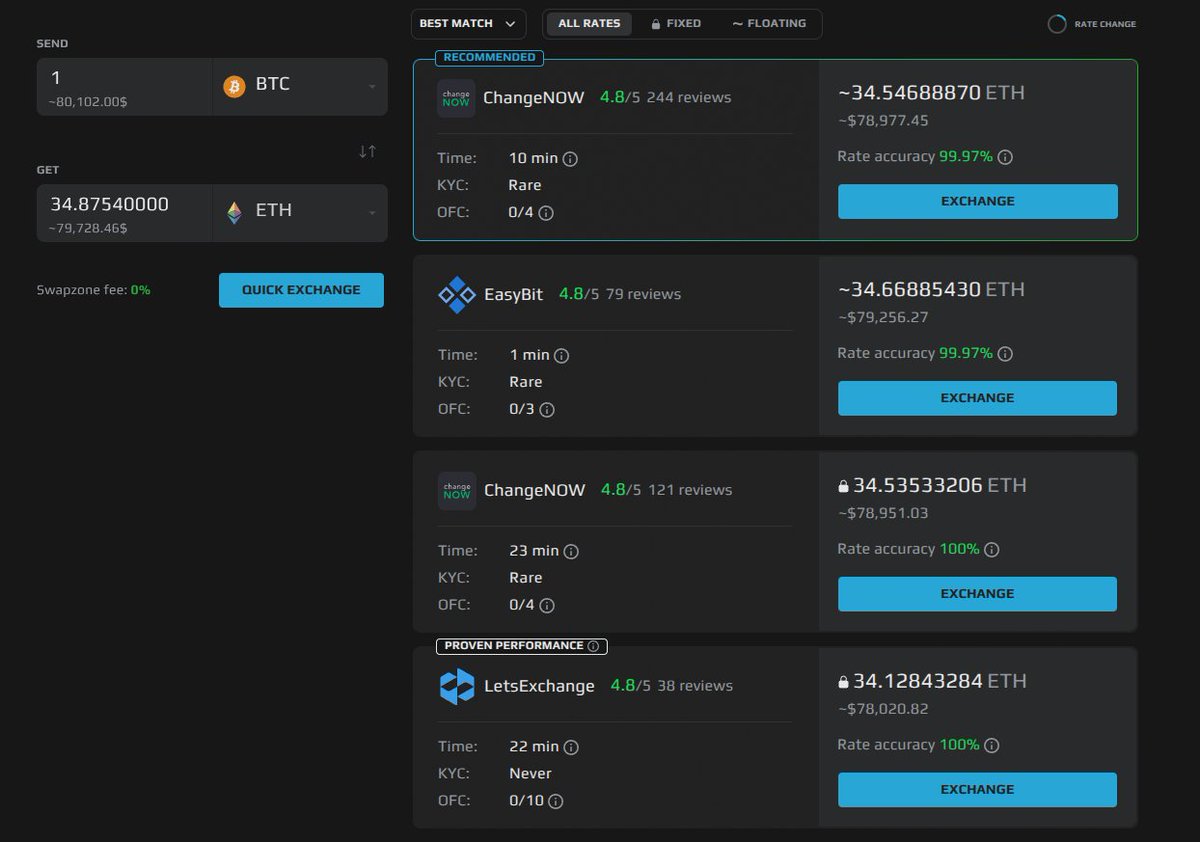Show info for EasyBit 1 min time
The height and width of the screenshot is (842, 1200).
point(561,355)
